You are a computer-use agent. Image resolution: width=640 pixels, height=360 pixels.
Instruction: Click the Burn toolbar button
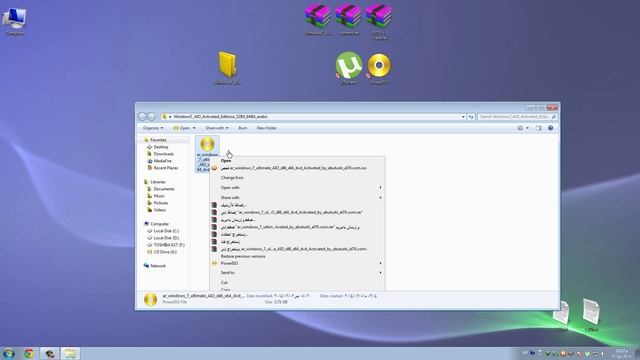pos(242,128)
